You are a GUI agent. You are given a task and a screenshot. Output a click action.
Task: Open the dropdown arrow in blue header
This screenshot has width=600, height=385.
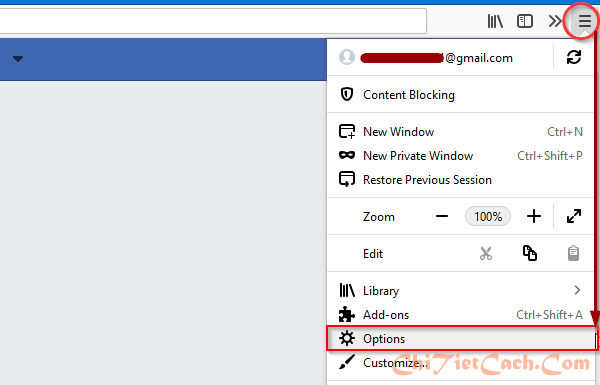[x=18, y=59]
